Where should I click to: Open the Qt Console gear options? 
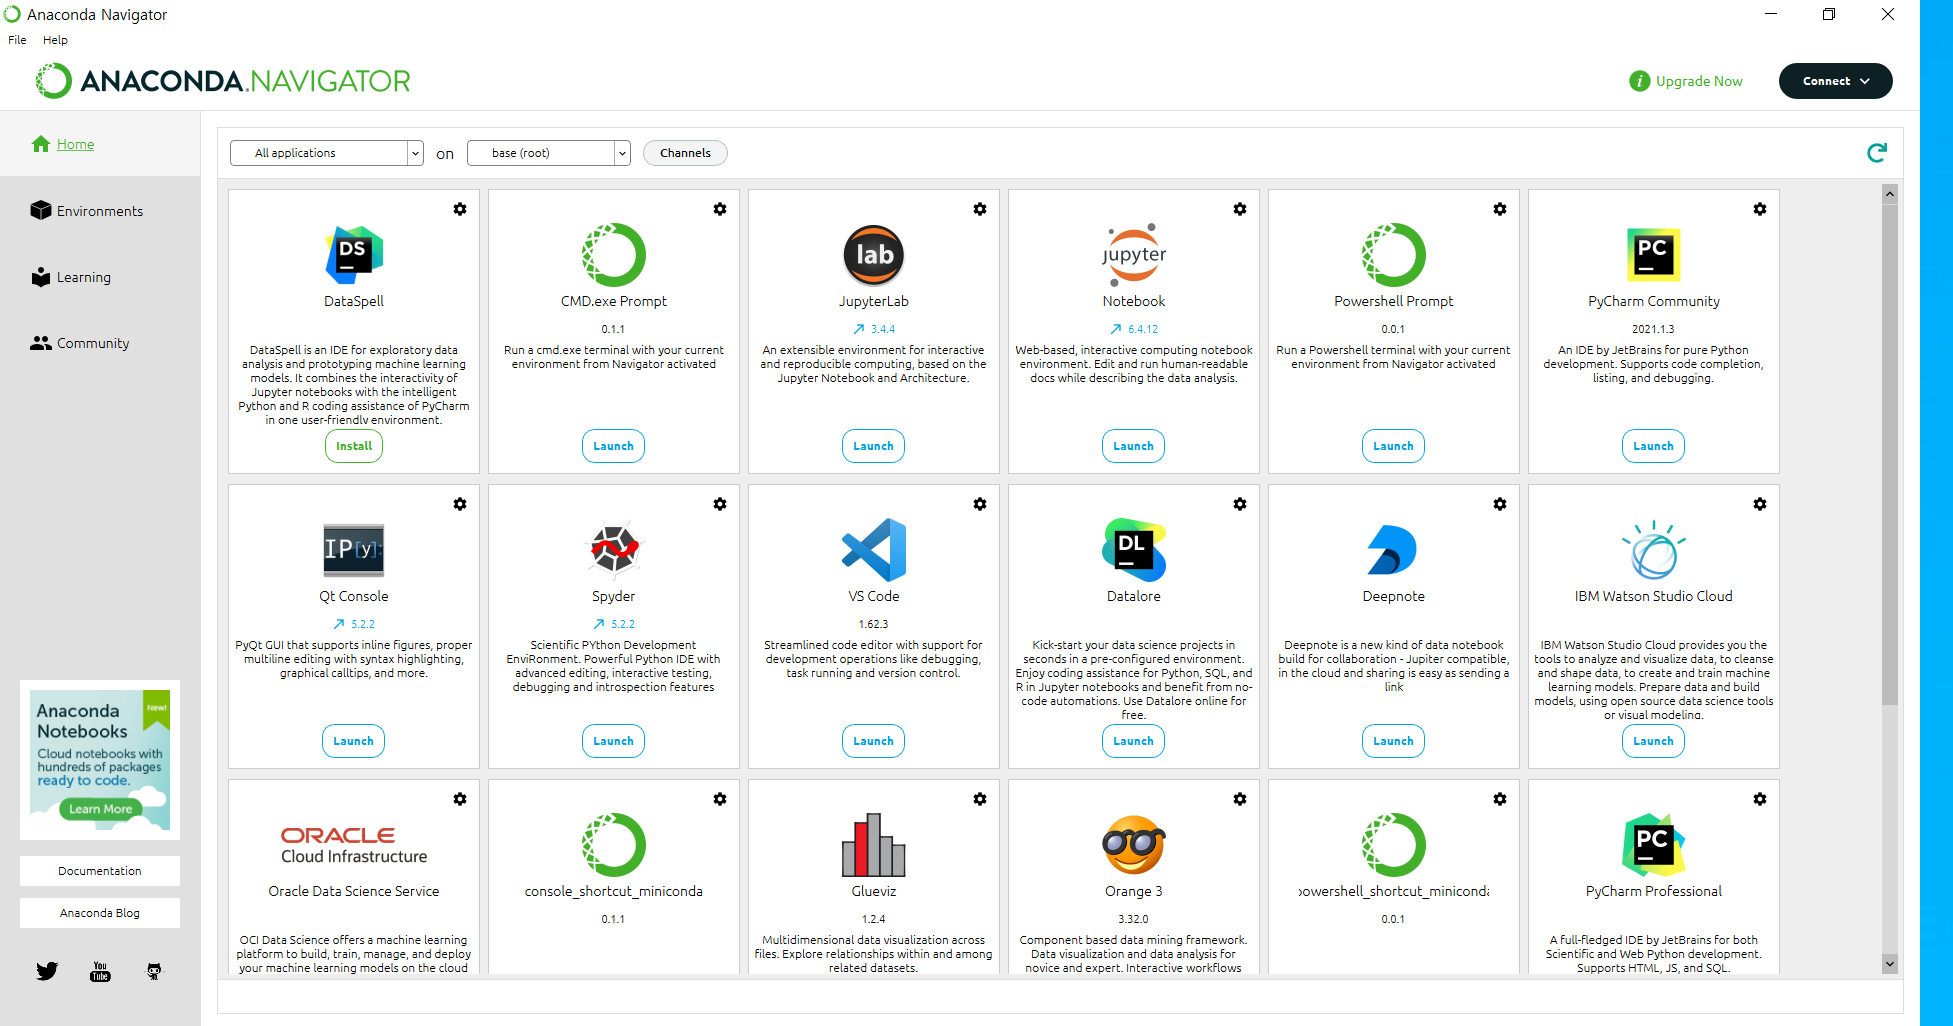coord(460,504)
